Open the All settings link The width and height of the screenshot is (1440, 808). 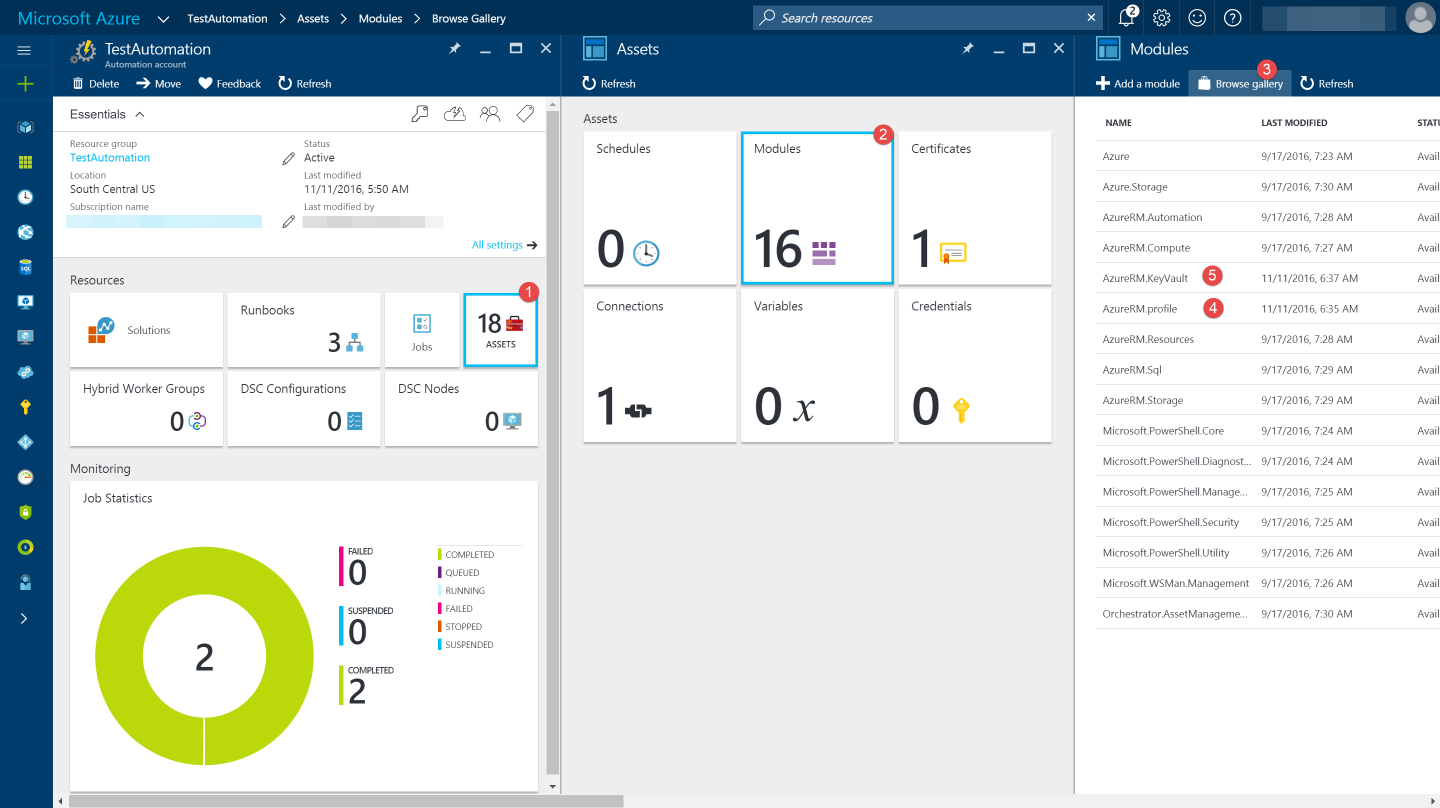[504, 245]
